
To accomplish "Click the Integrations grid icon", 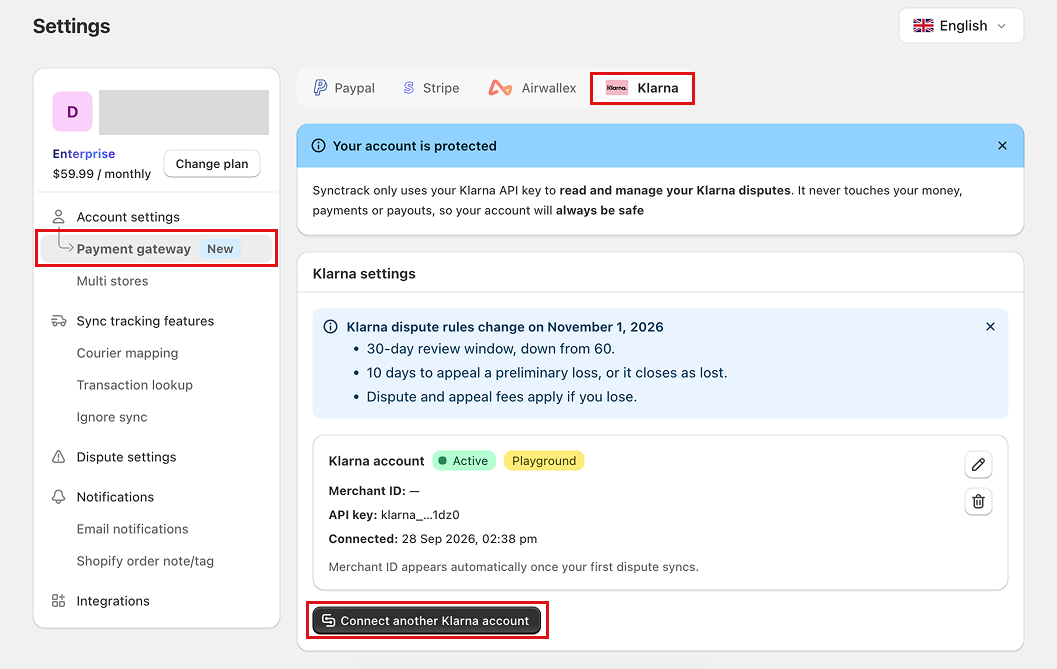I will [x=59, y=601].
